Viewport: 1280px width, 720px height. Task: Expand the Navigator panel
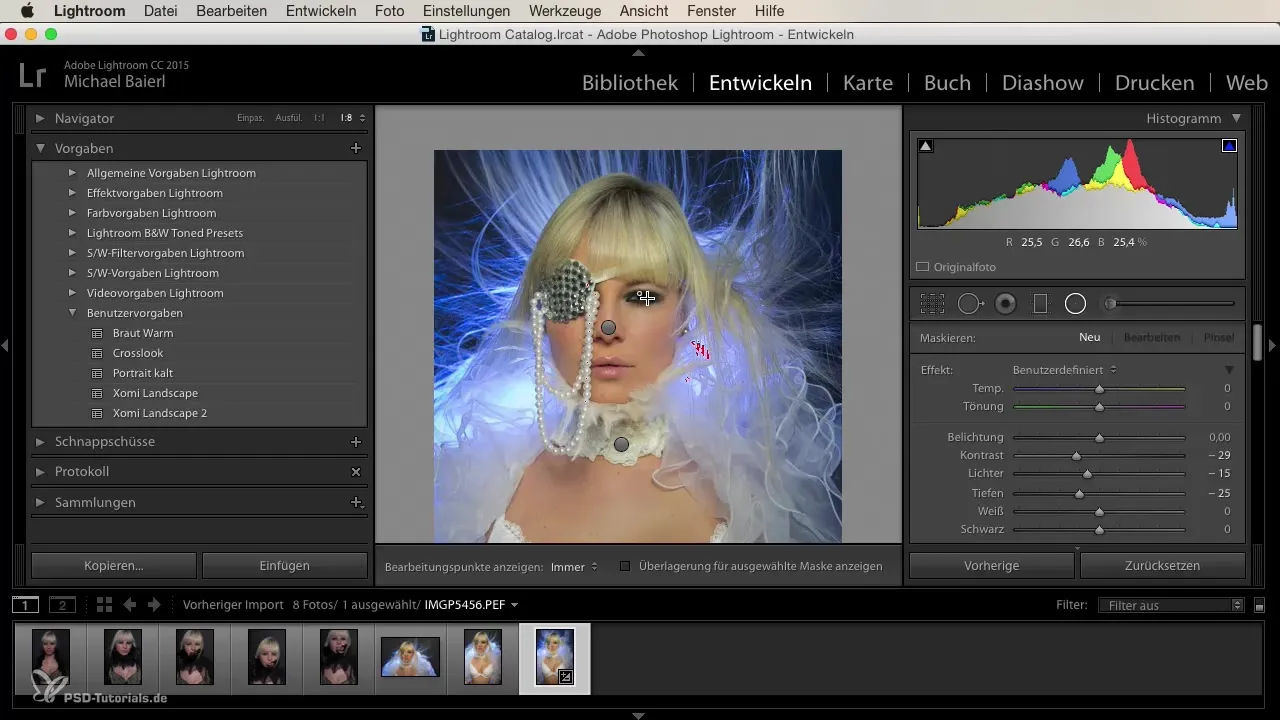point(40,118)
